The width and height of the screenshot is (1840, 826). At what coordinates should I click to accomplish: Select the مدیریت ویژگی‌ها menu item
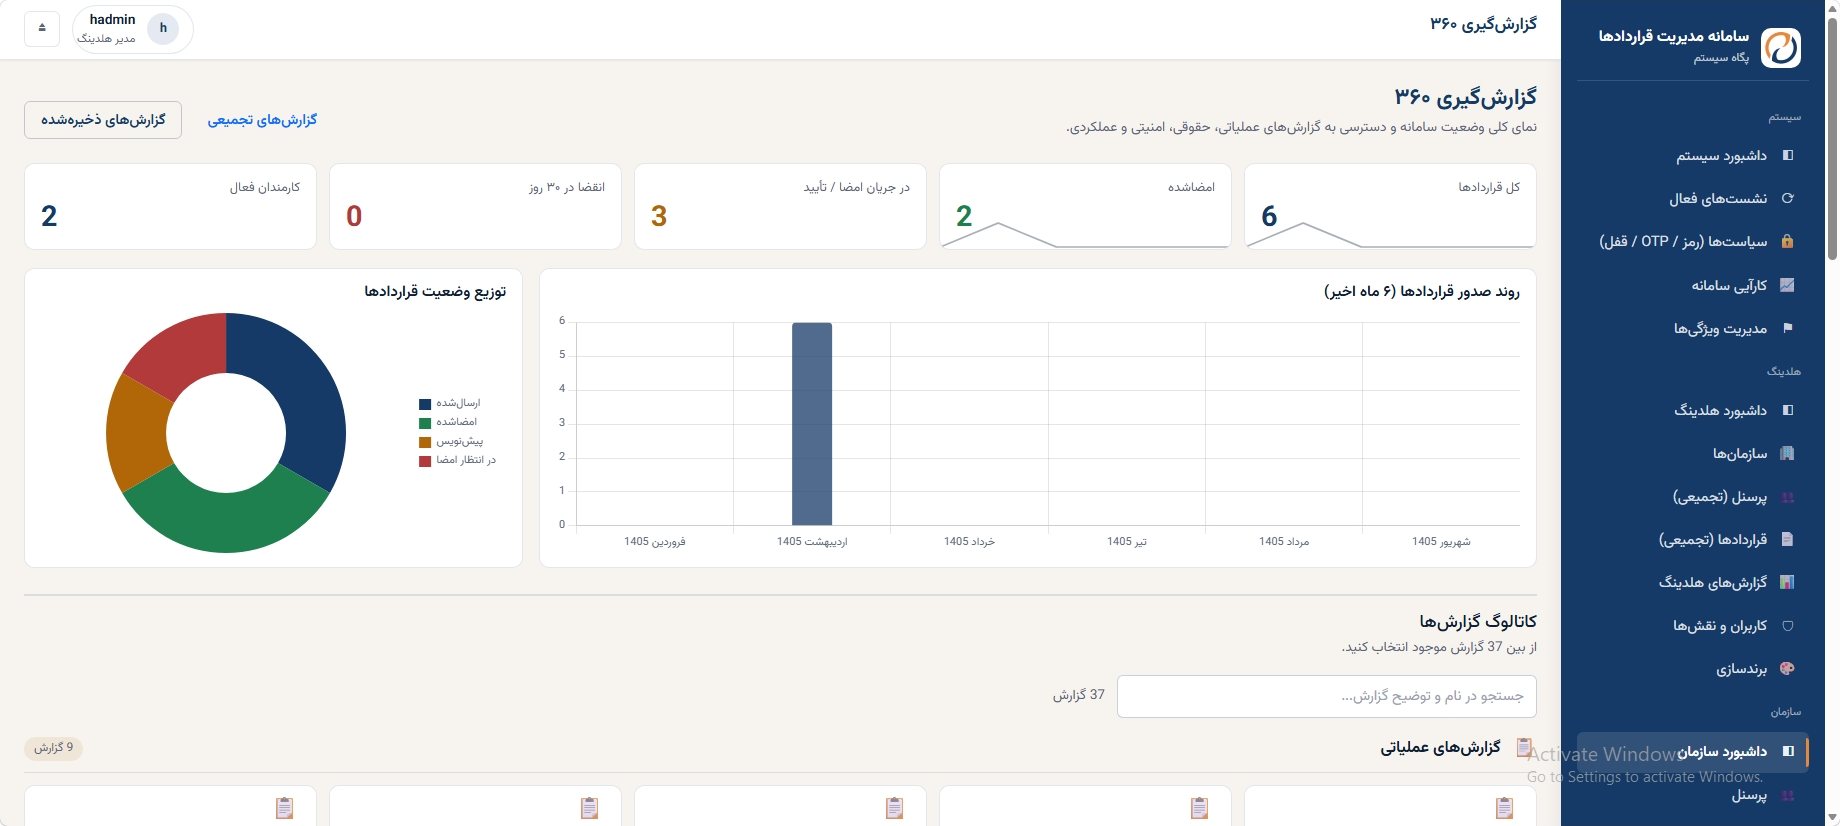pos(1692,328)
